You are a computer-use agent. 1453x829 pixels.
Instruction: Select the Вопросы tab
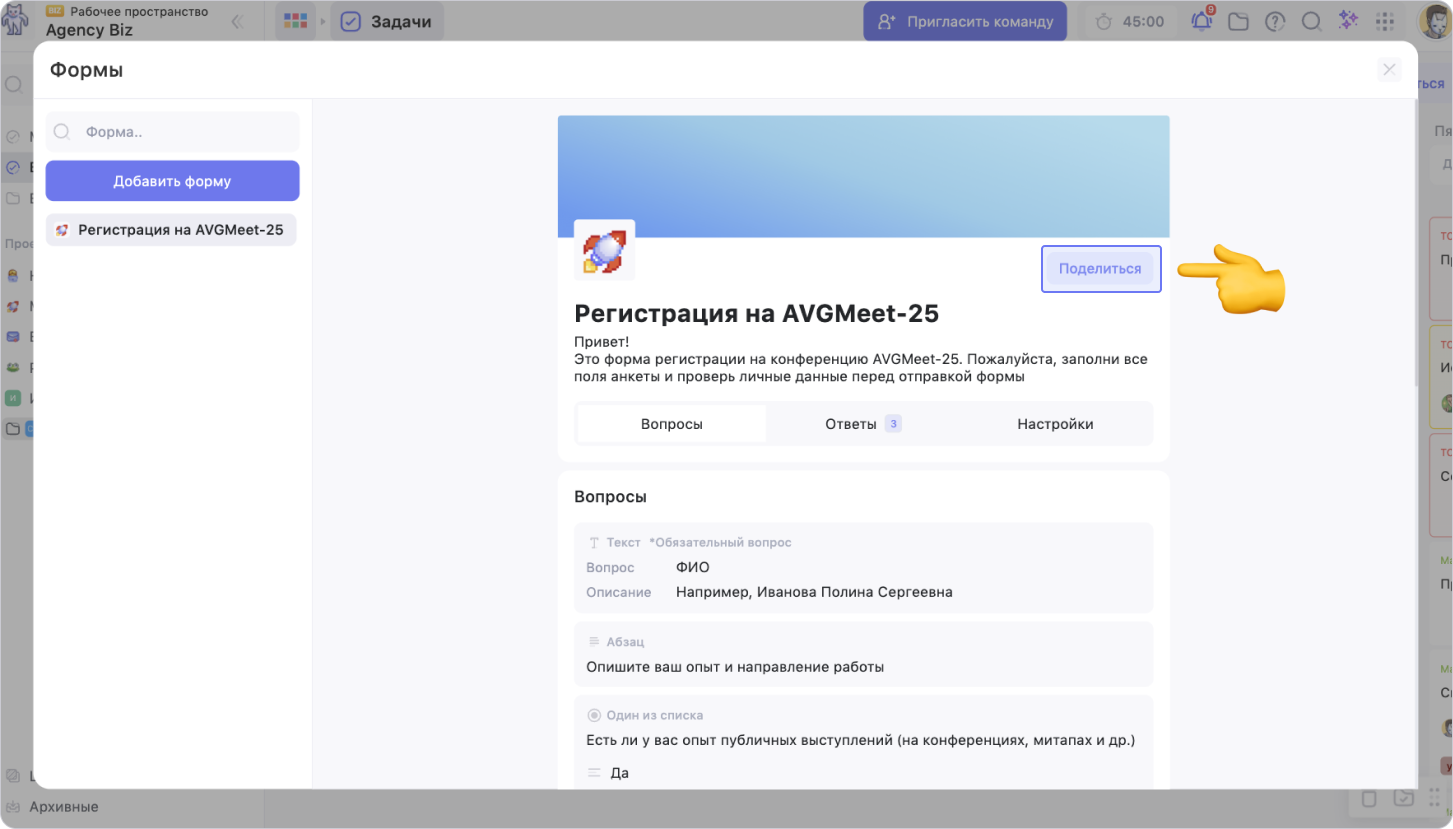671,424
